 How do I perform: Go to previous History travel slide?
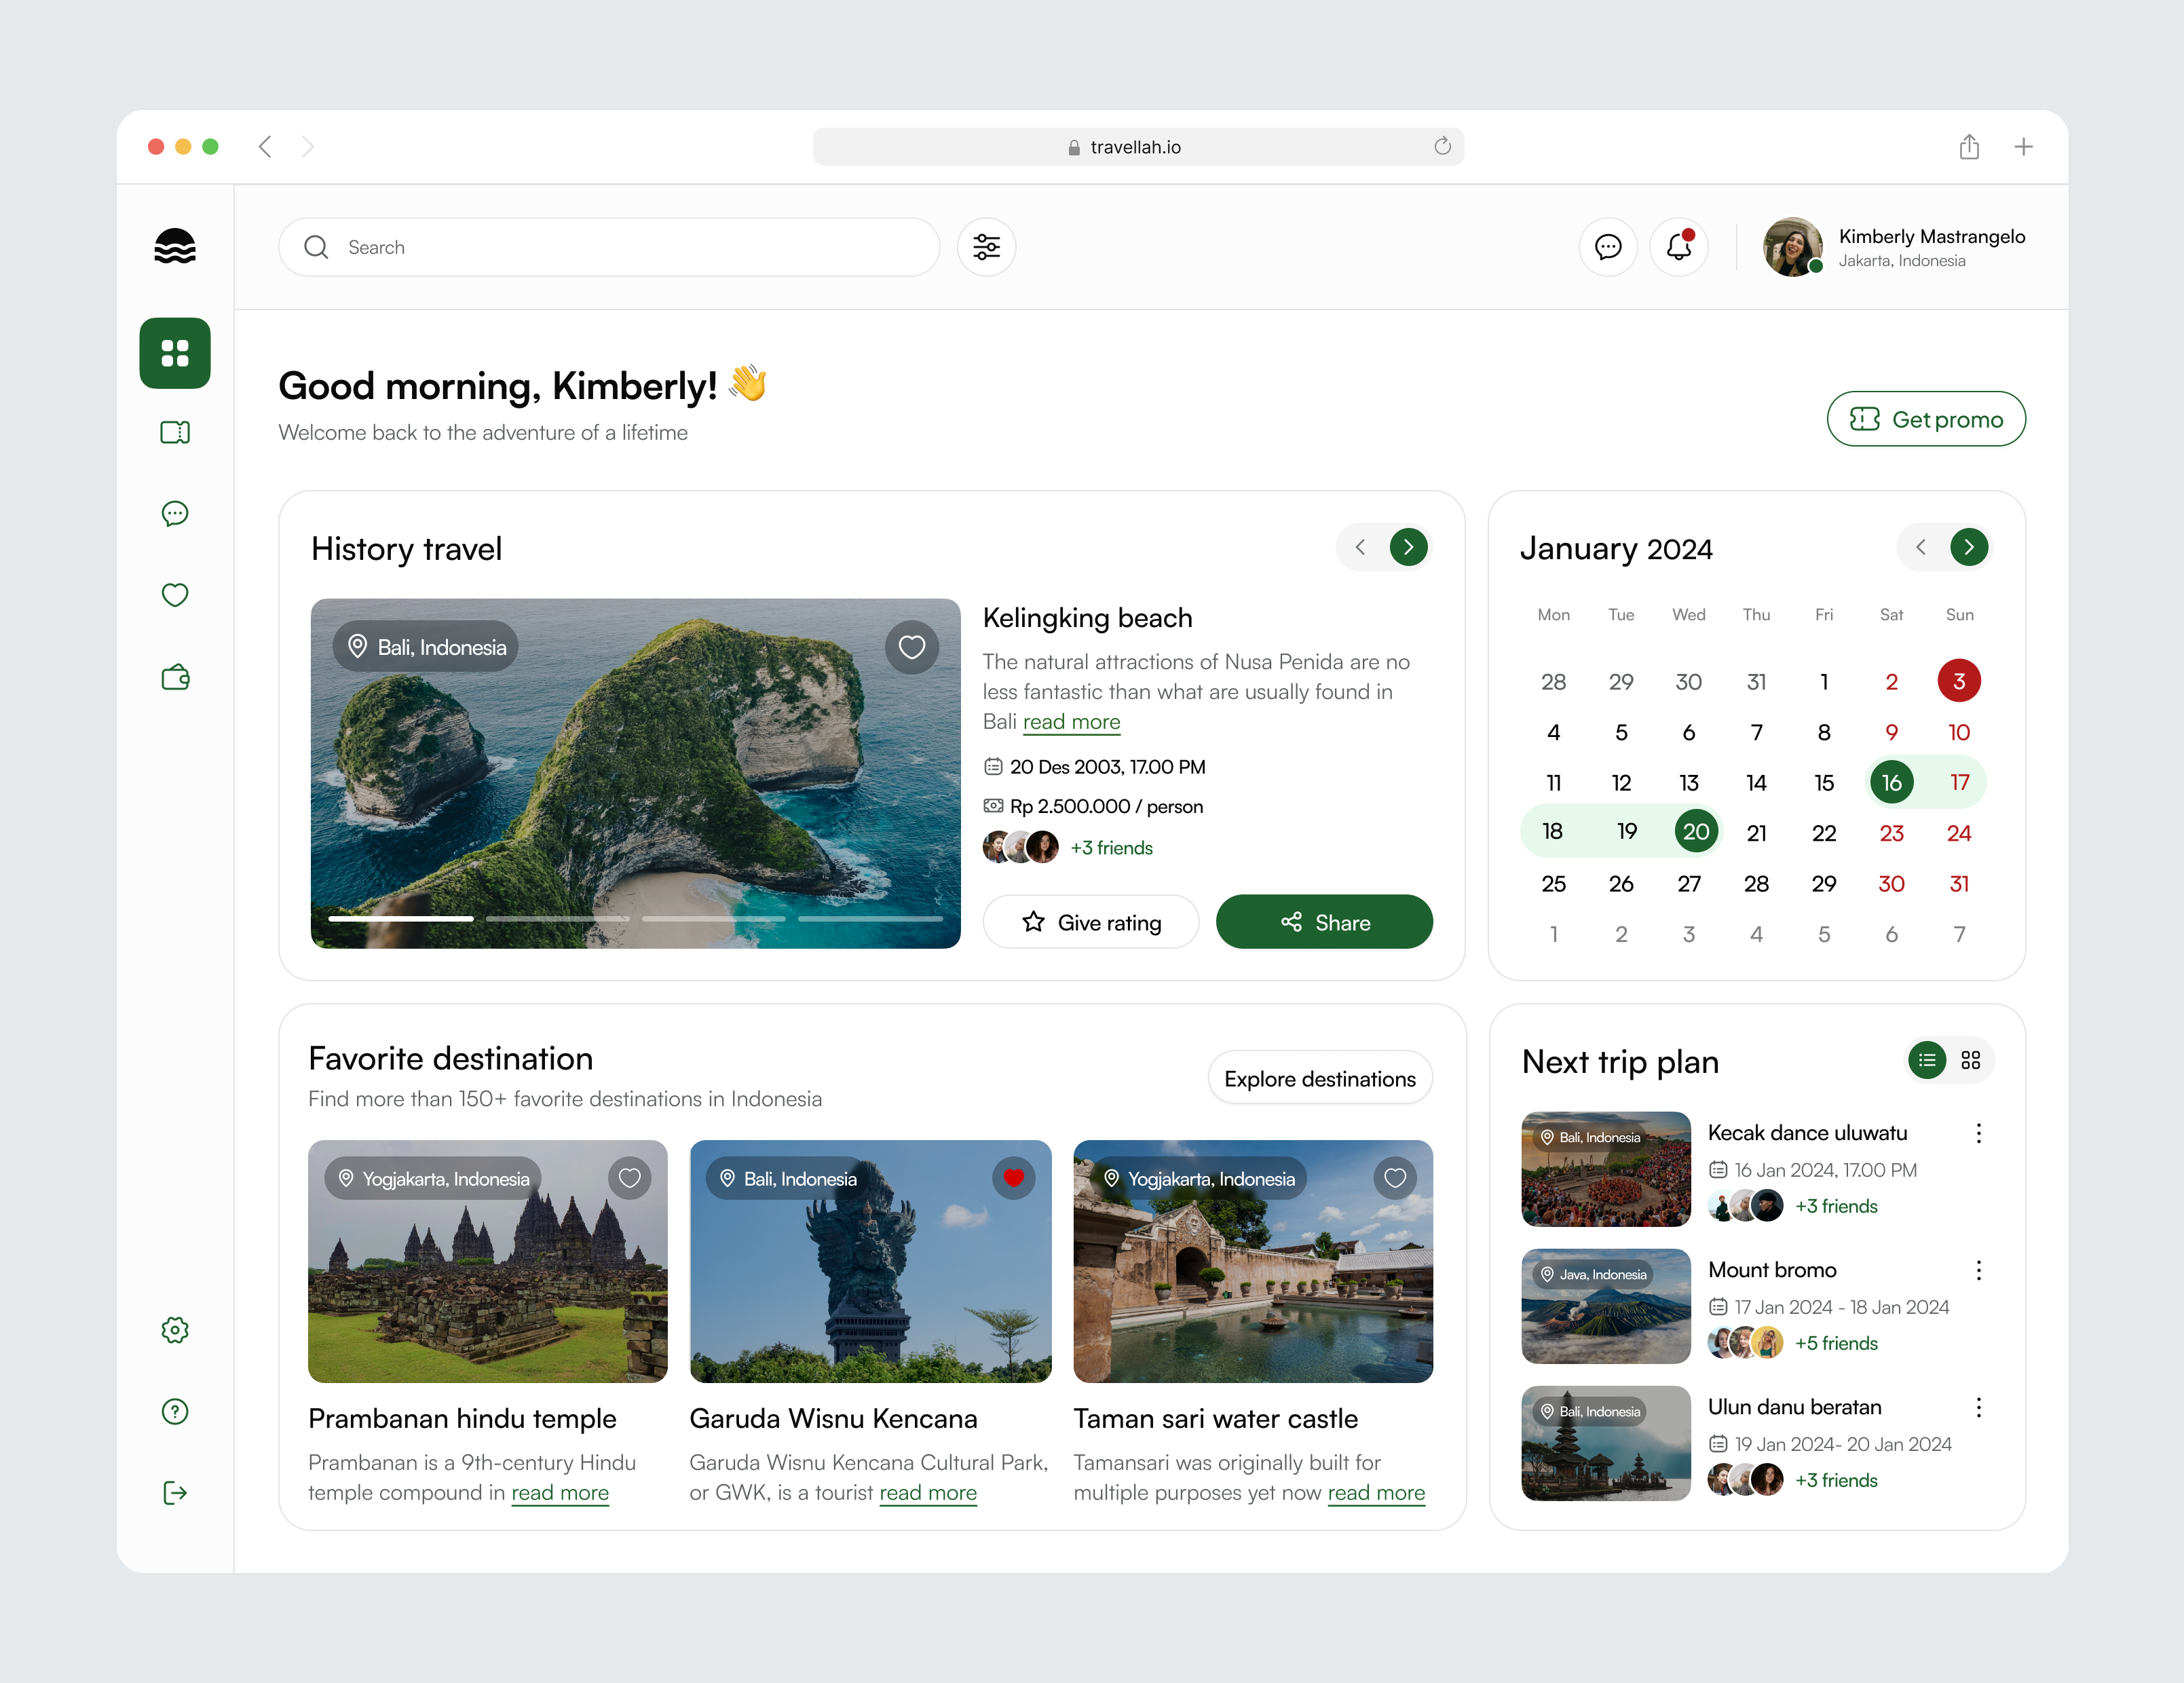pyautogui.click(x=1360, y=547)
